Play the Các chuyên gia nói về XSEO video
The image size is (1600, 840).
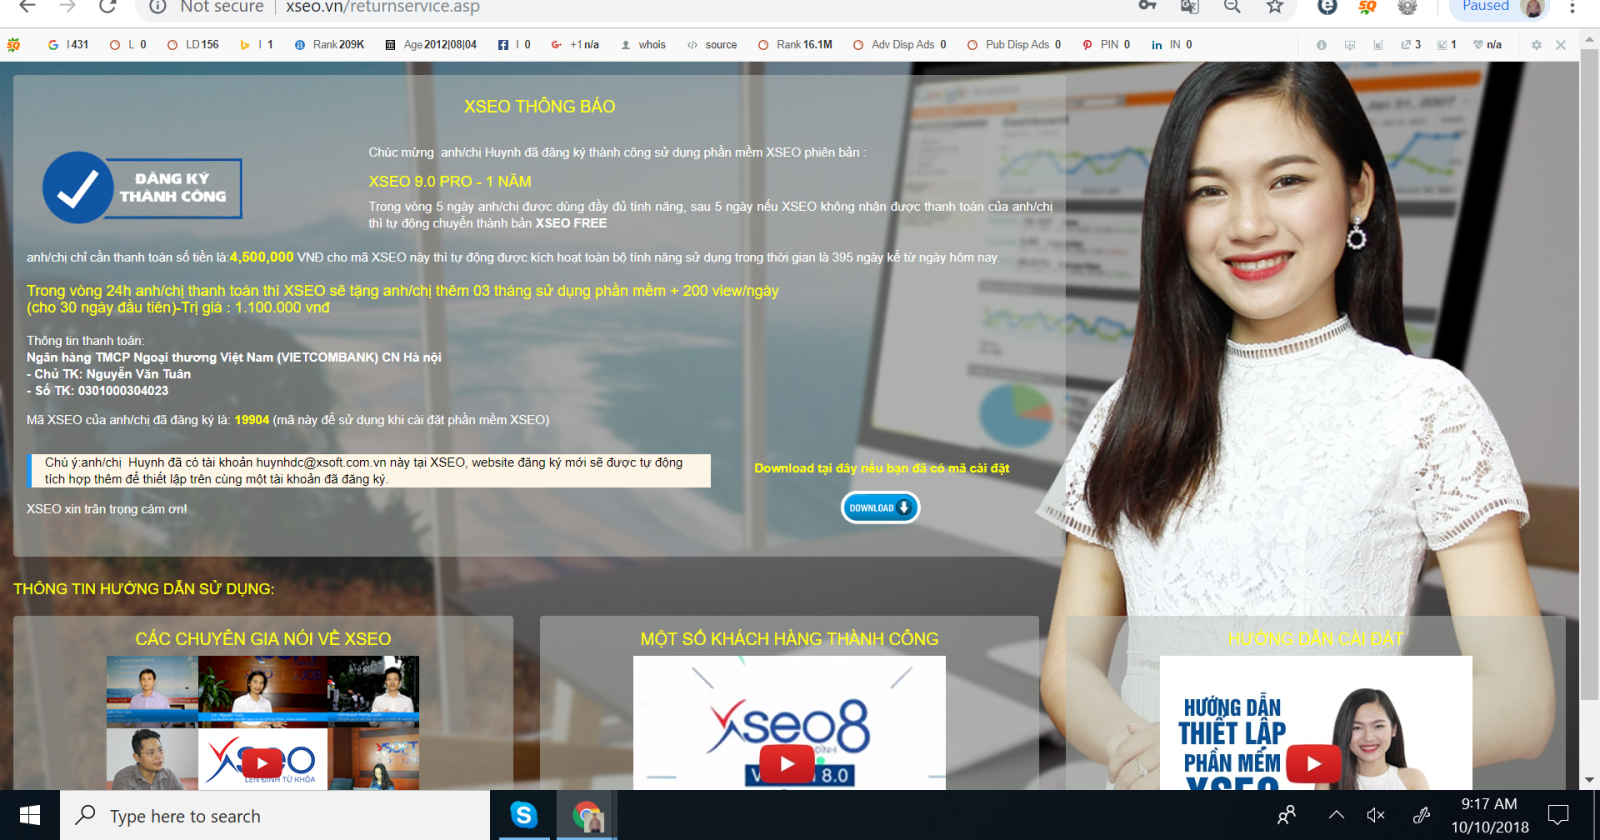click(262, 764)
